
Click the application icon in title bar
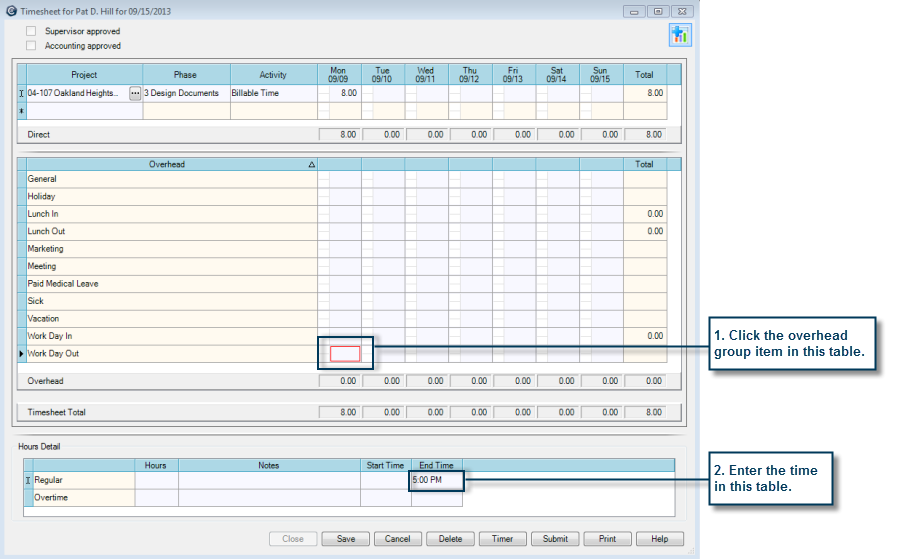coord(10,11)
